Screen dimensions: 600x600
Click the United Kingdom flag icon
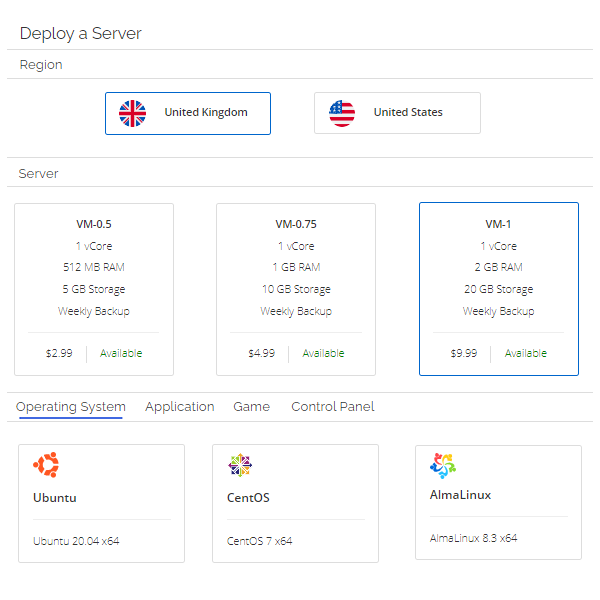(x=132, y=113)
